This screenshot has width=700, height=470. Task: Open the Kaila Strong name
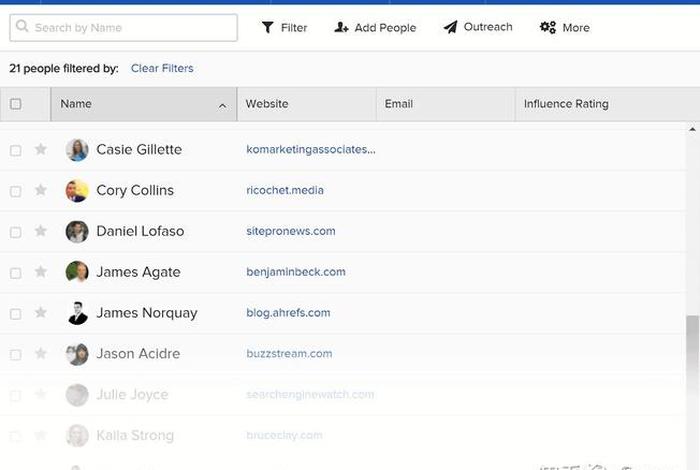[135, 435]
